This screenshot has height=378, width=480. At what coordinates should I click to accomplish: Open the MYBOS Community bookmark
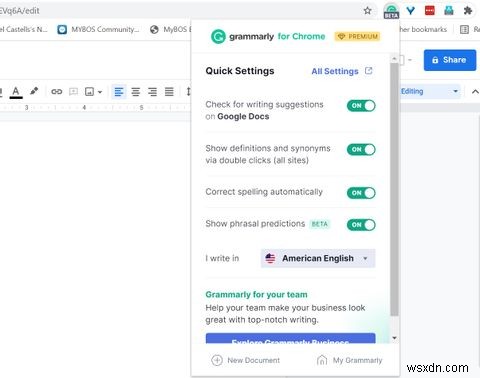(98, 30)
